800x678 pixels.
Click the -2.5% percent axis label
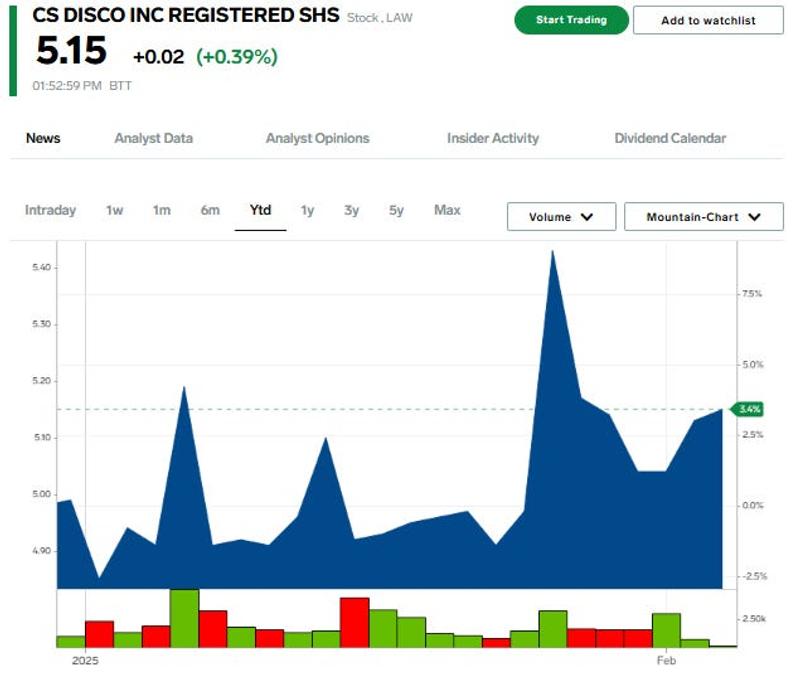click(755, 576)
